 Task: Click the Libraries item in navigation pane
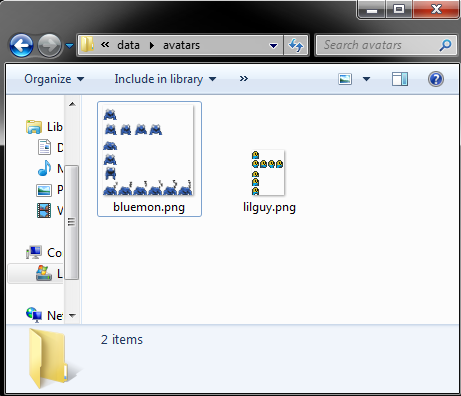pyautogui.click(x=44, y=127)
